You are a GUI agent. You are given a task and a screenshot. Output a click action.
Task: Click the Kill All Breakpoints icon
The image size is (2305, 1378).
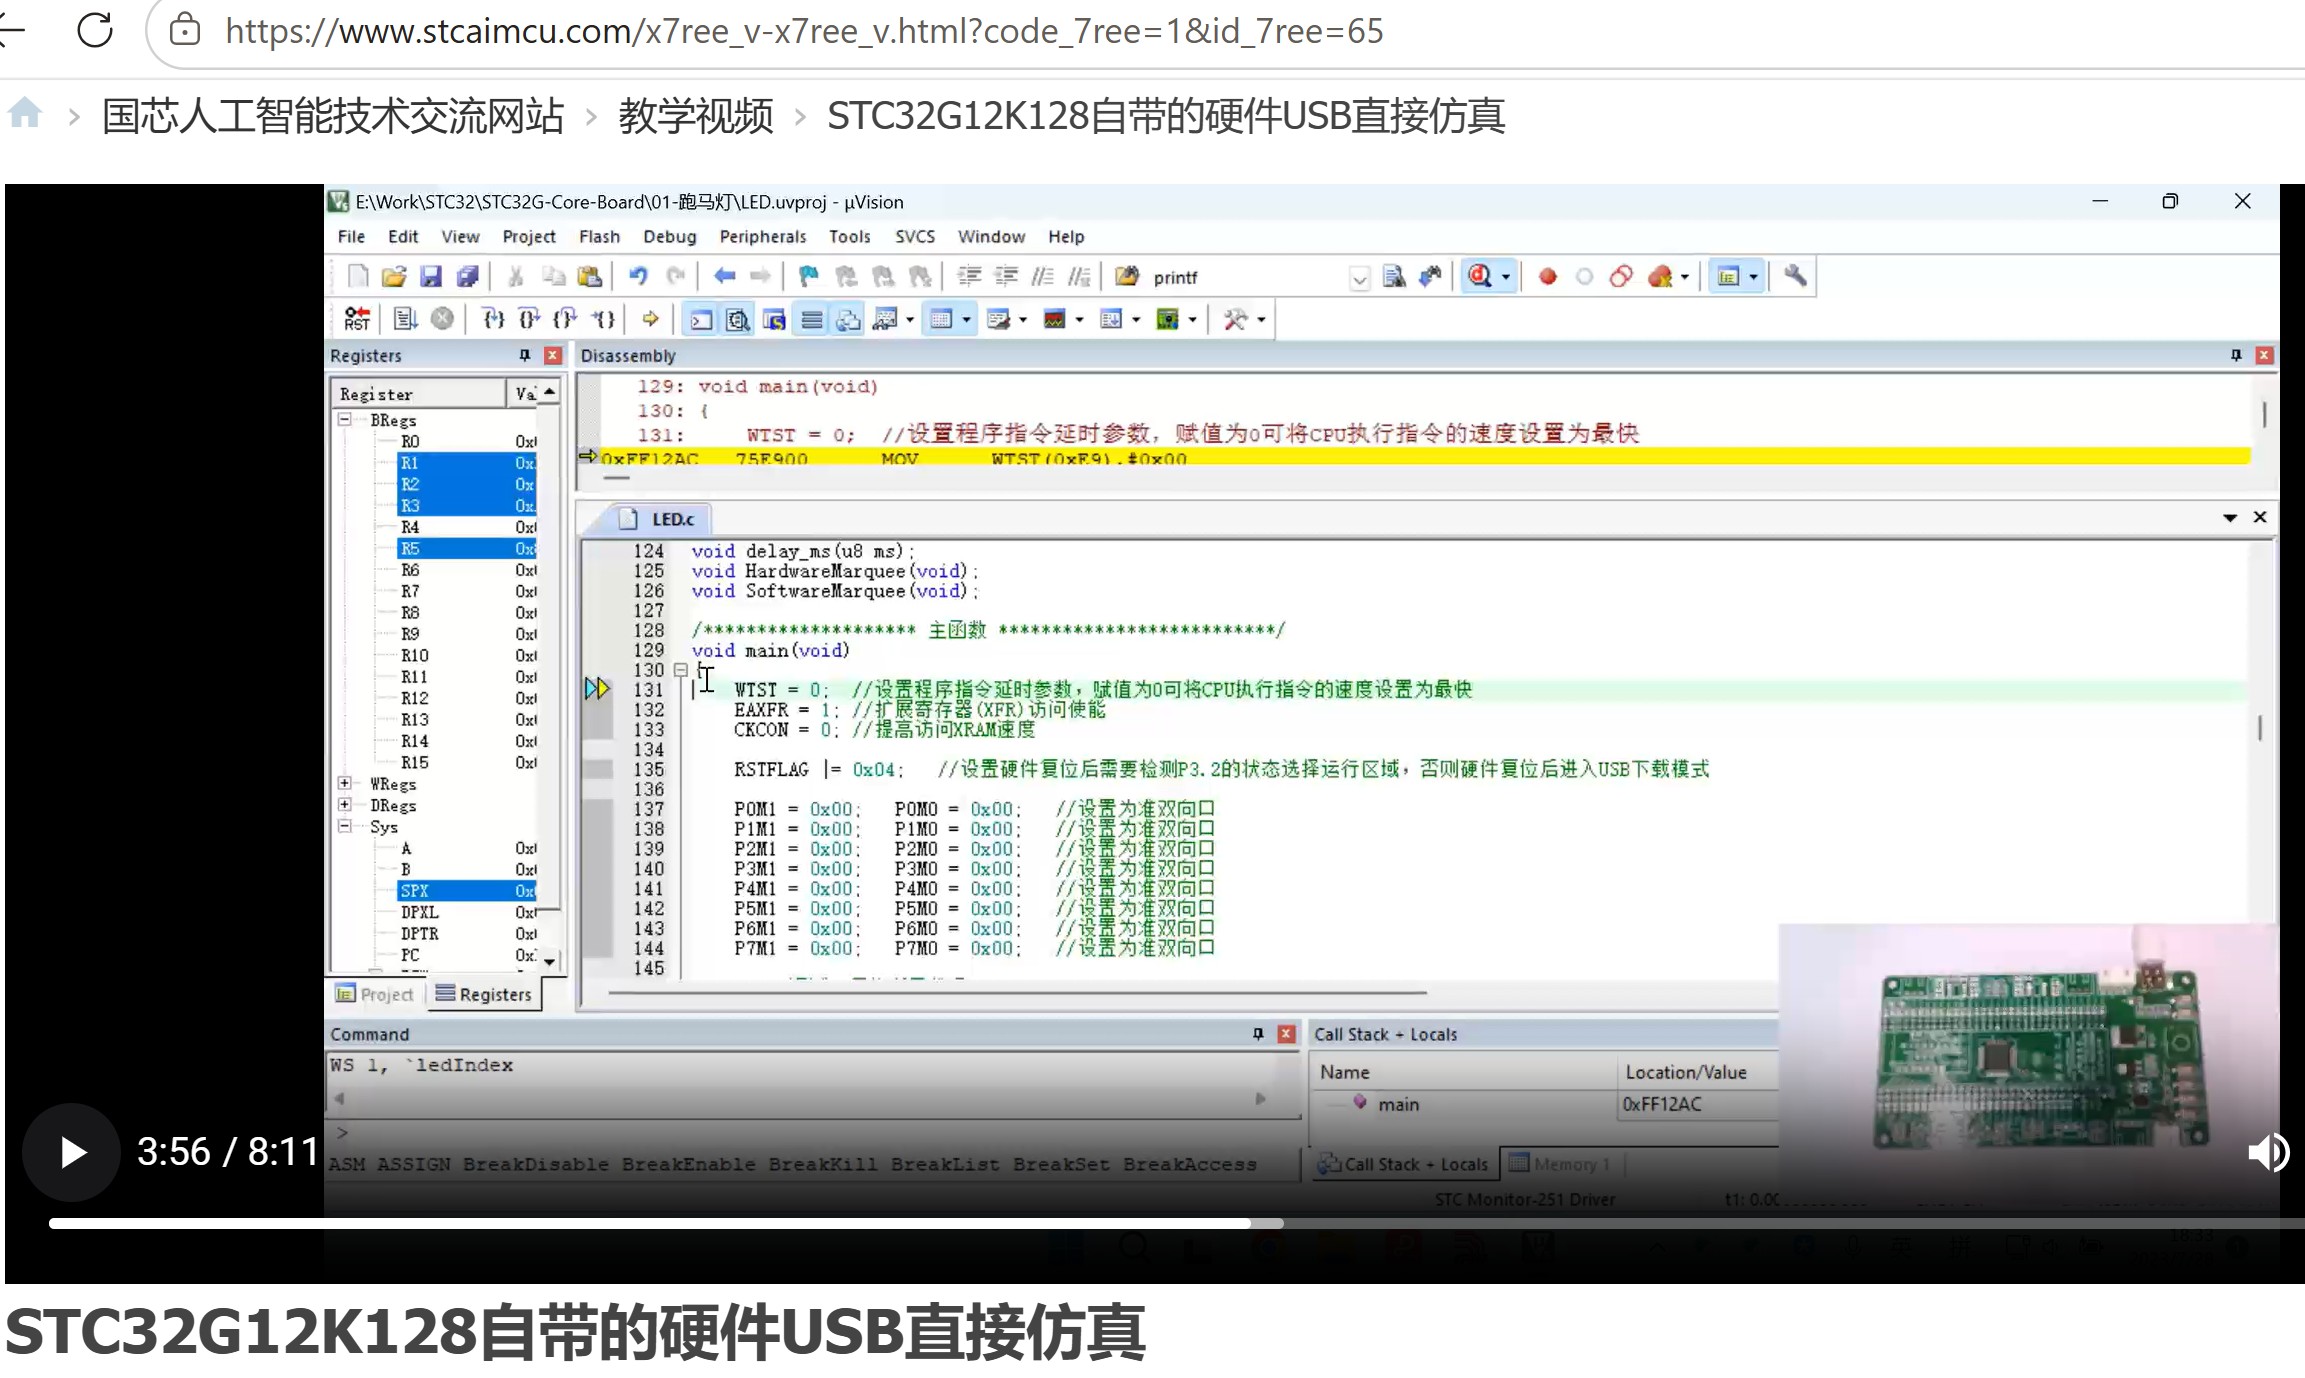tap(1660, 277)
